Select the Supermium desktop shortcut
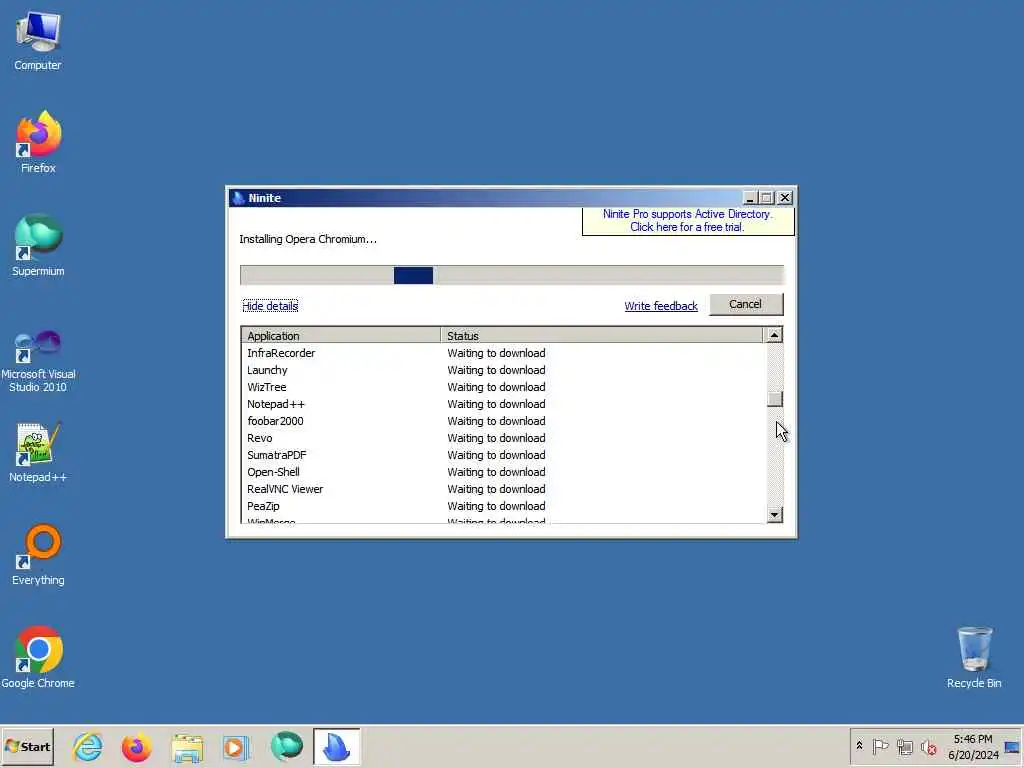Viewport: 1024px width, 768px height. point(38,245)
